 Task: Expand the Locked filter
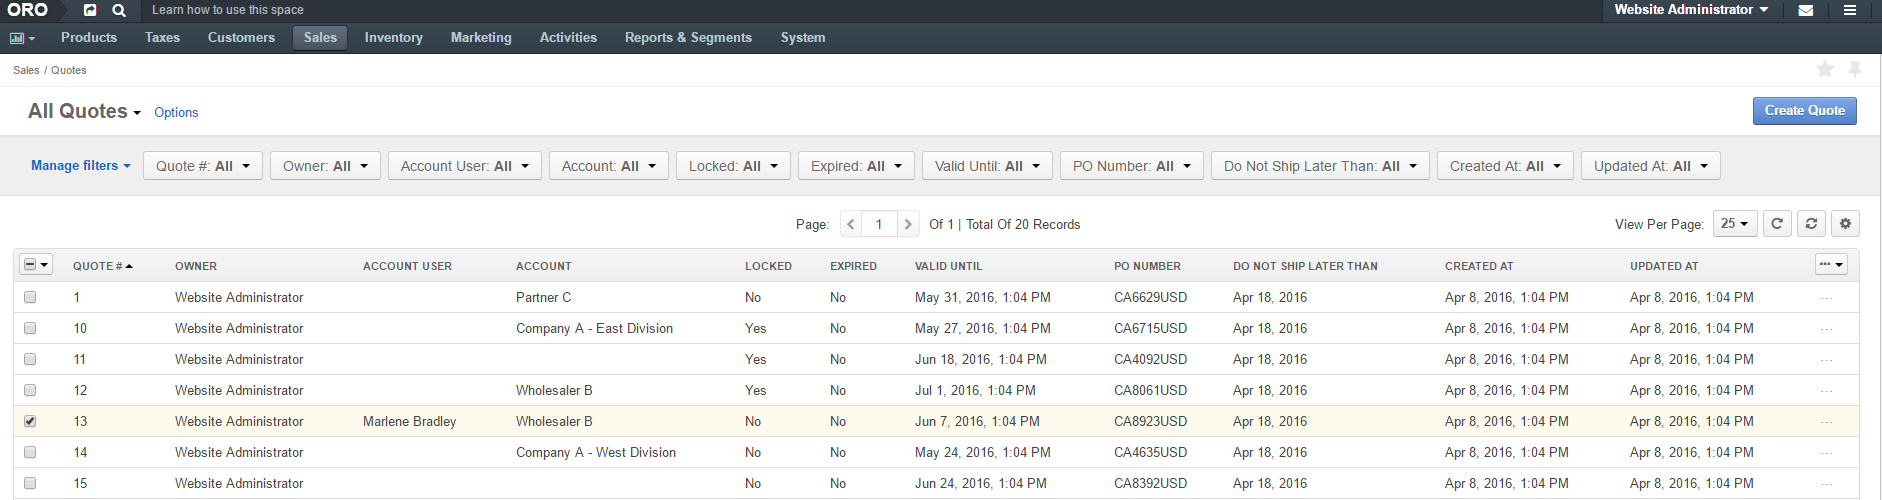[733, 166]
